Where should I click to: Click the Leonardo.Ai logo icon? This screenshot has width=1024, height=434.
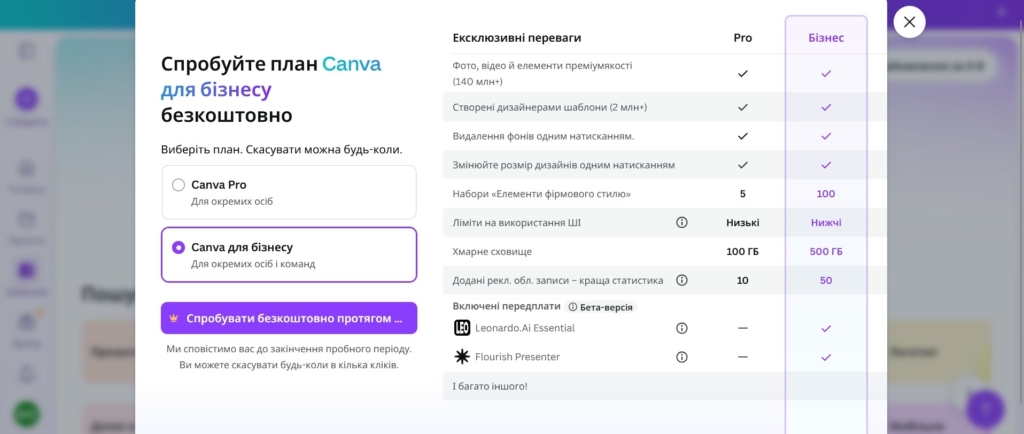462,328
